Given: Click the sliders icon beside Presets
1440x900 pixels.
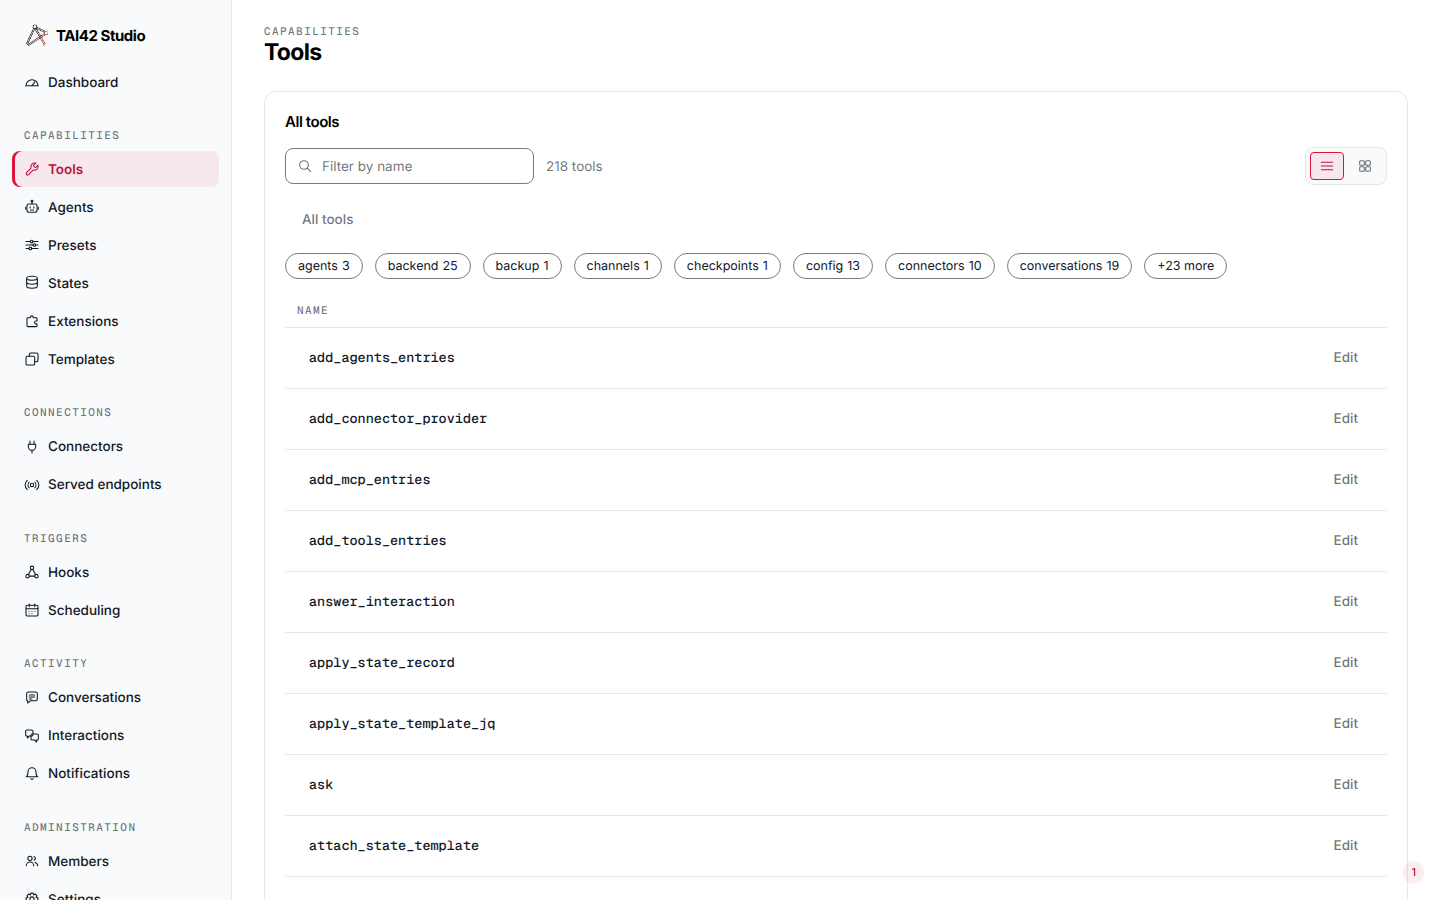Looking at the screenshot, I should click(32, 246).
